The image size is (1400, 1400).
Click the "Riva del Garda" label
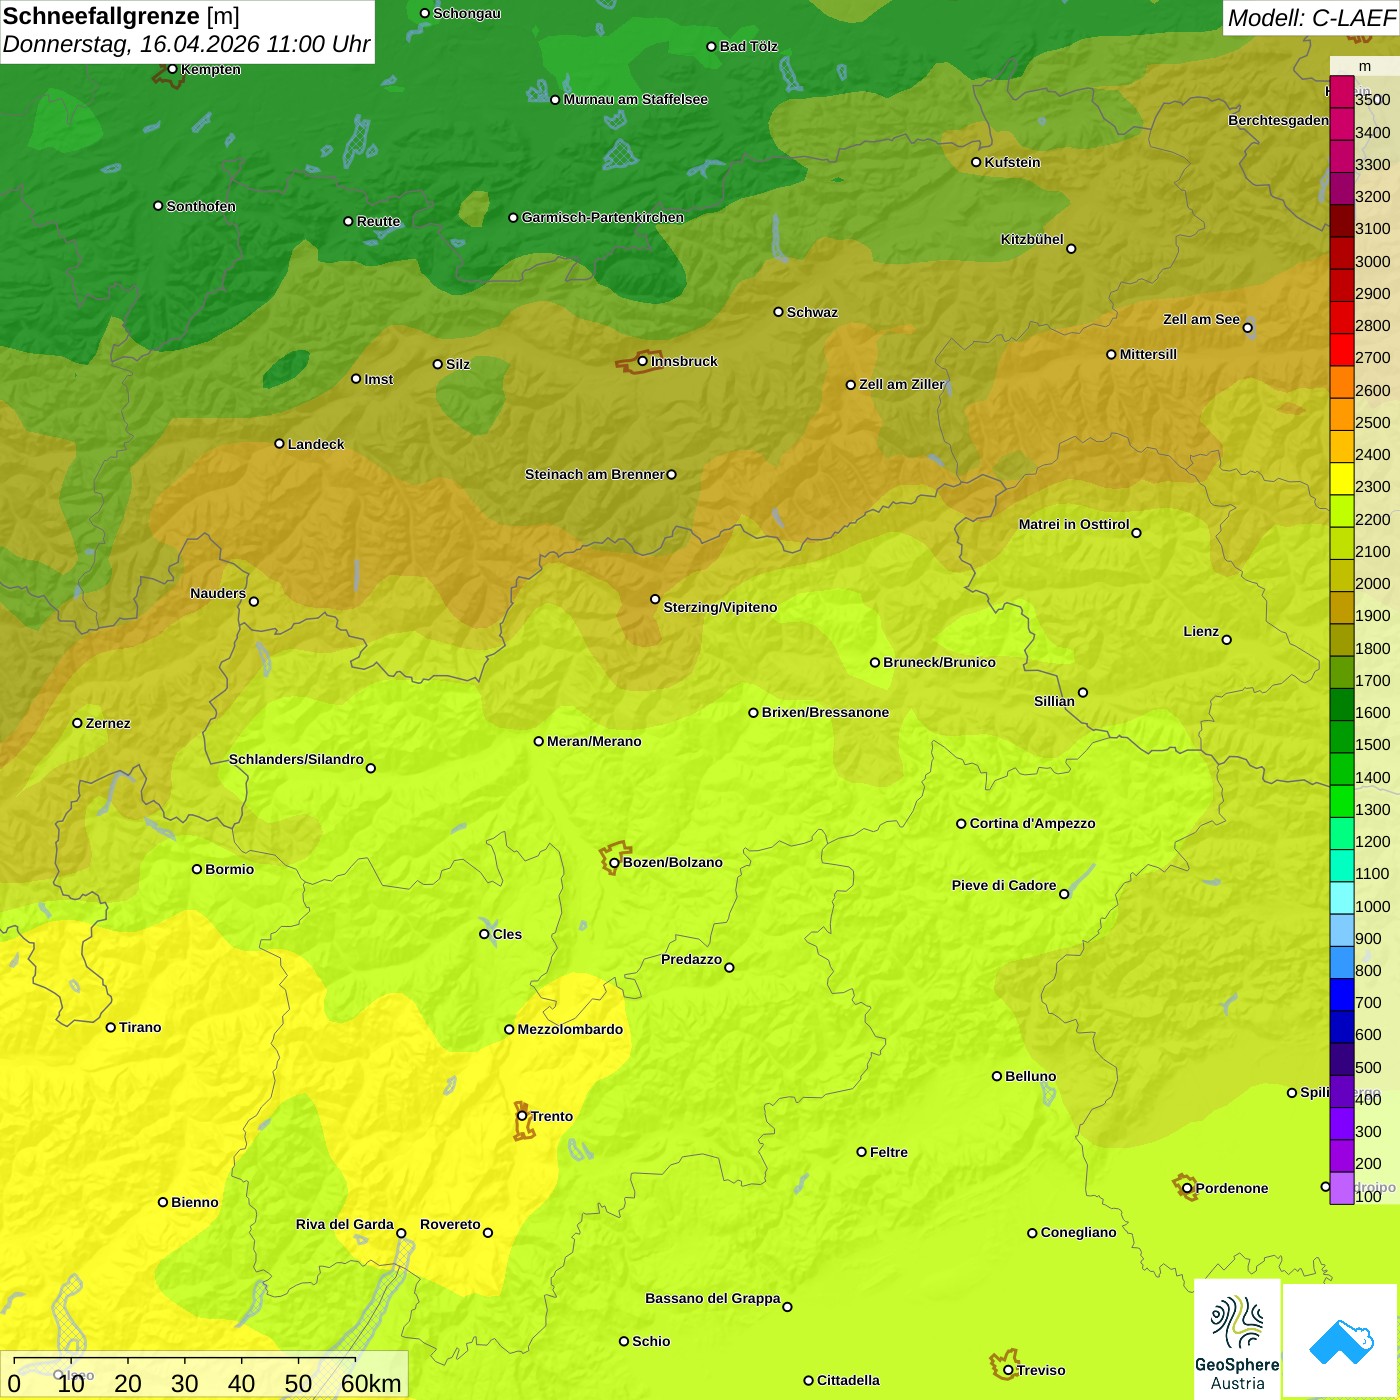tap(345, 1224)
